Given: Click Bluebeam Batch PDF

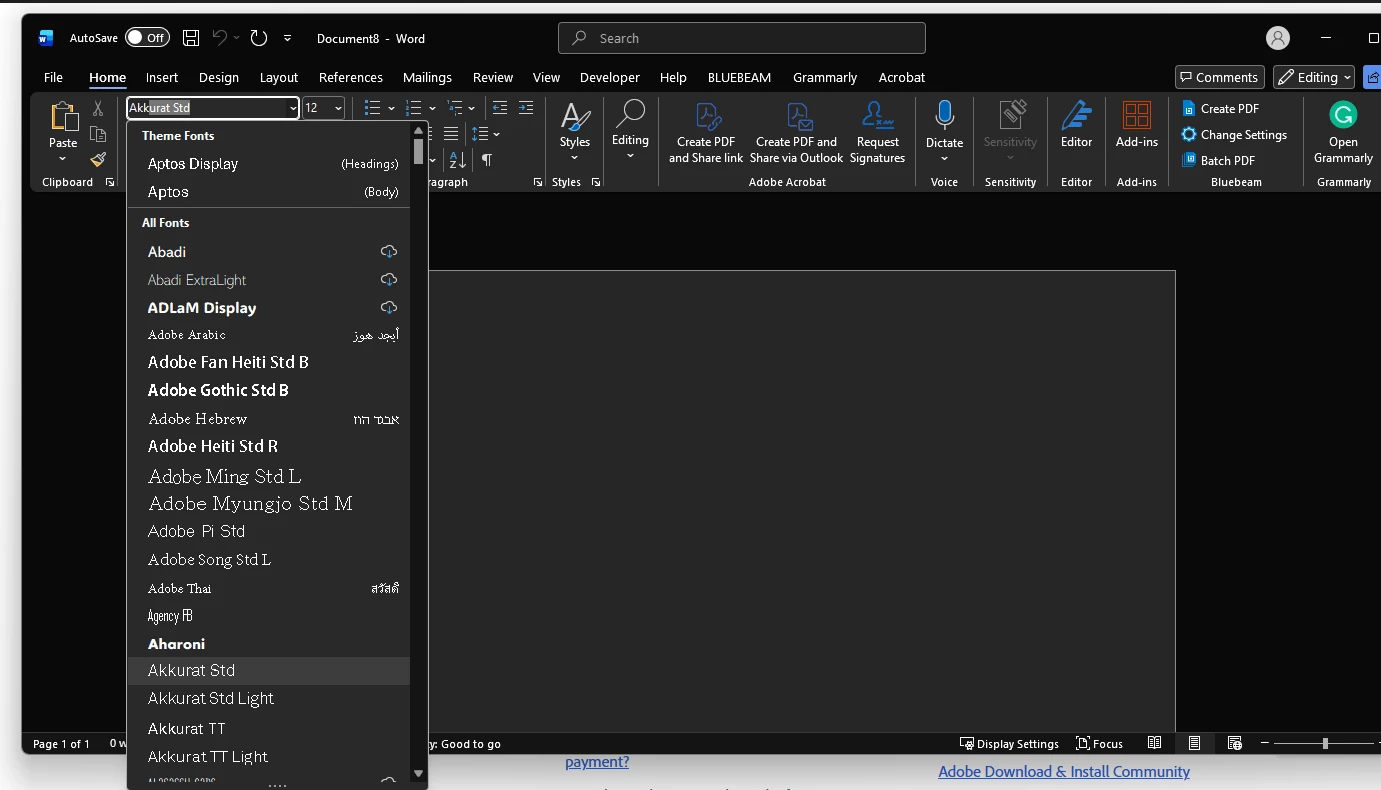Looking at the screenshot, I should point(1218,160).
